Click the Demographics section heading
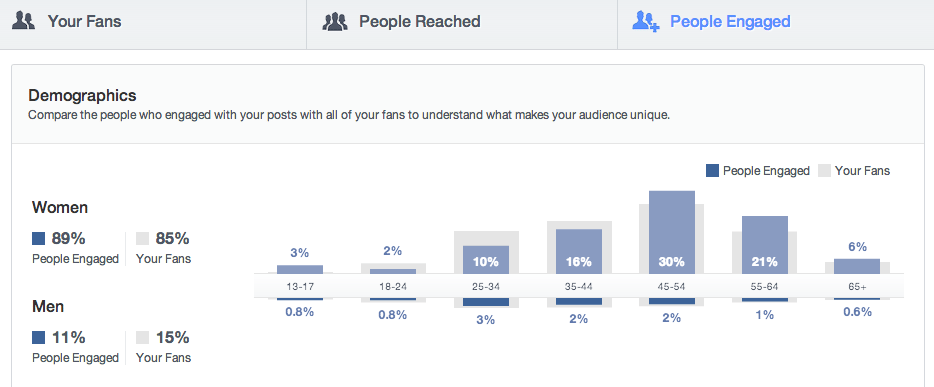This screenshot has height=387, width=934. [x=82, y=95]
